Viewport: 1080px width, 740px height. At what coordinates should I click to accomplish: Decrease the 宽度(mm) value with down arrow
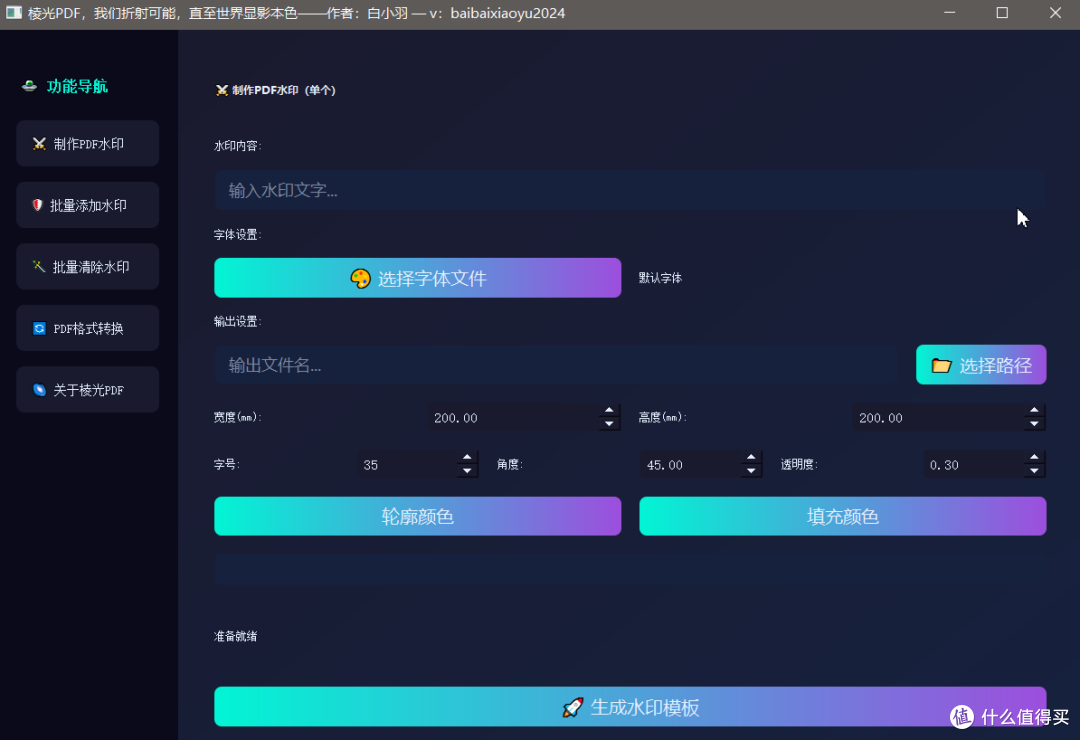pos(609,424)
